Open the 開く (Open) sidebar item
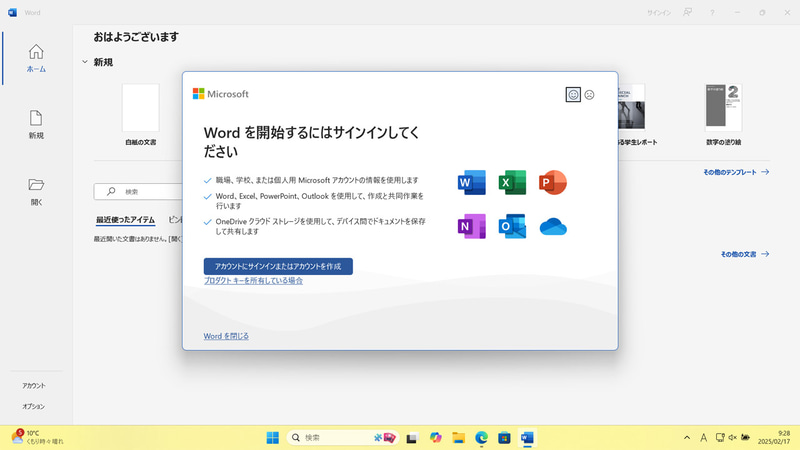This screenshot has height=450, width=800. pos(36,191)
